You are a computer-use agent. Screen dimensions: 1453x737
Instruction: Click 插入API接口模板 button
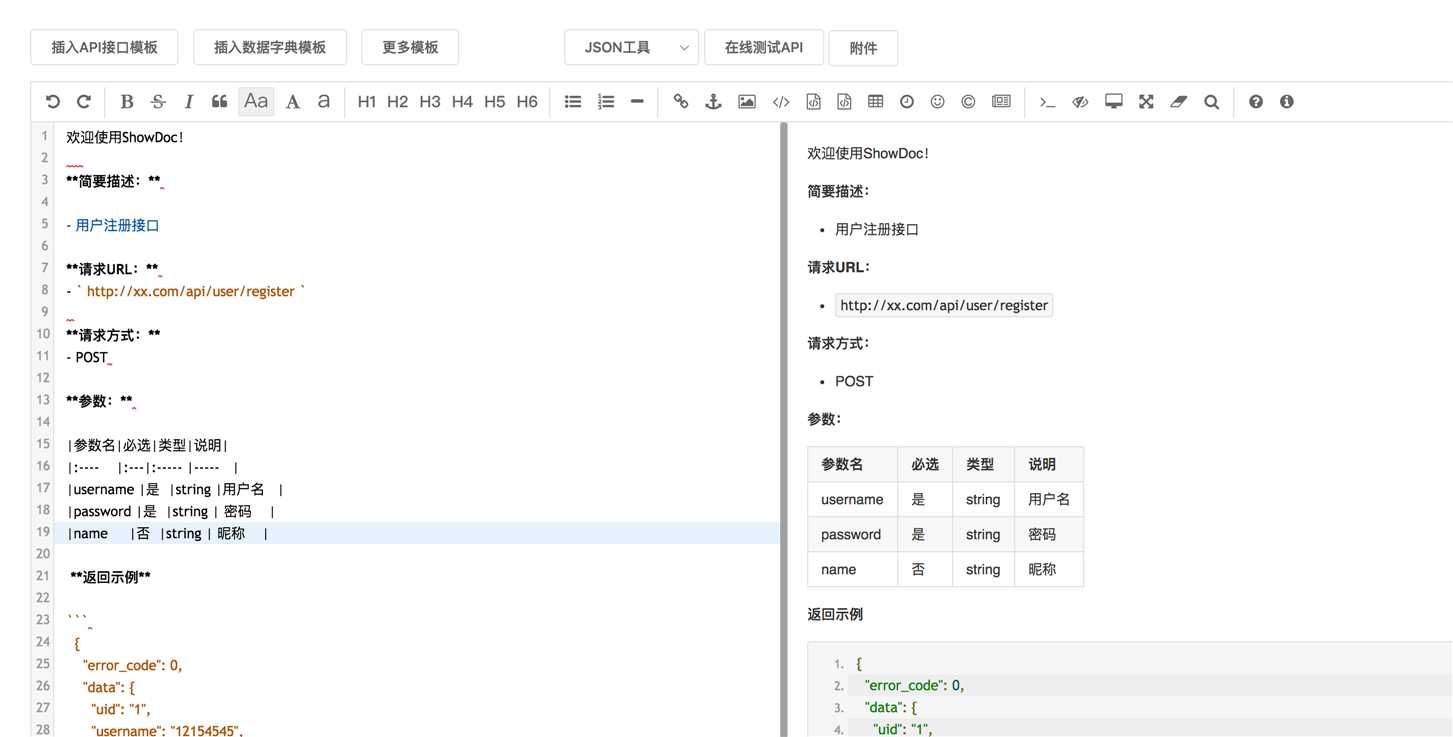105,47
